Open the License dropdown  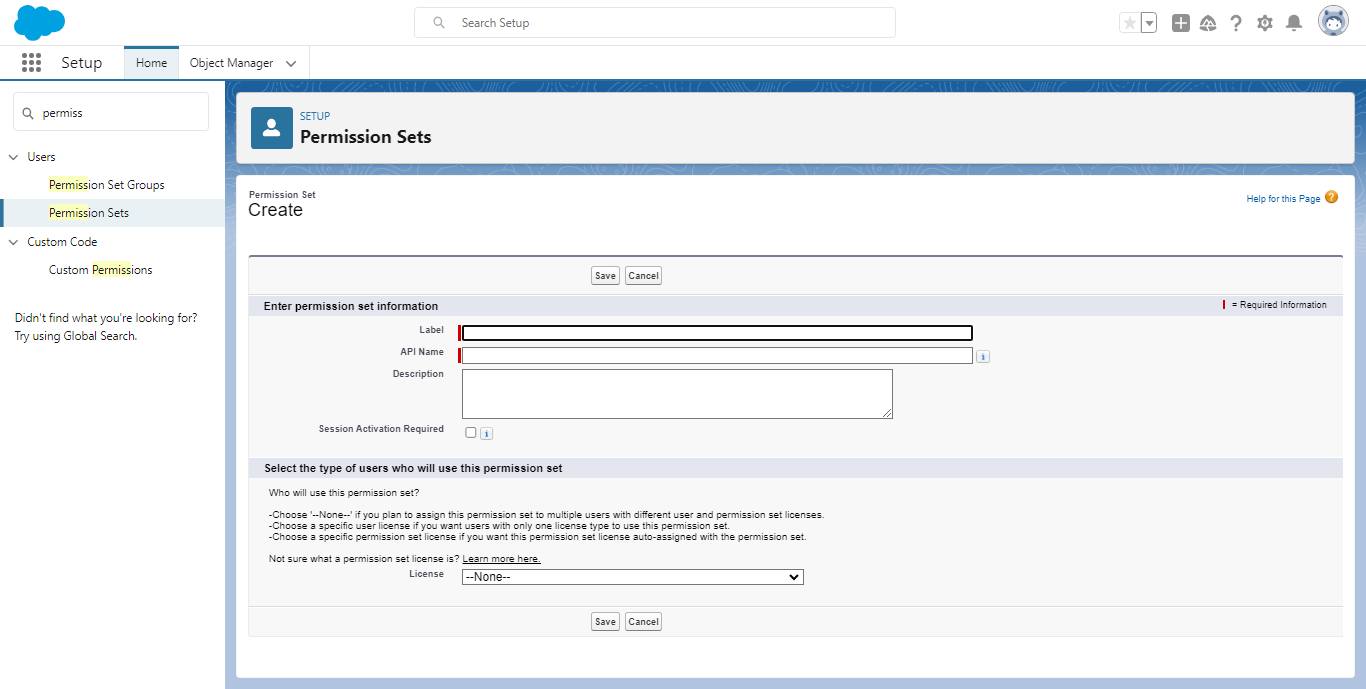(x=633, y=577)
